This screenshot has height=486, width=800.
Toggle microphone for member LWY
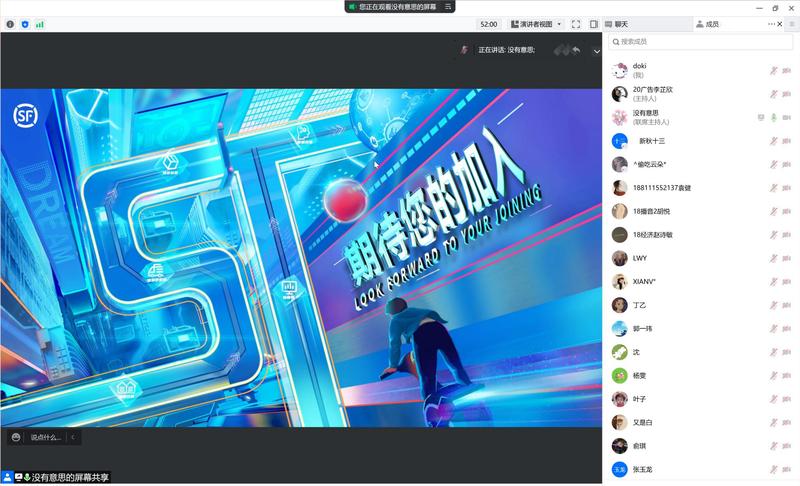[773, 258]
